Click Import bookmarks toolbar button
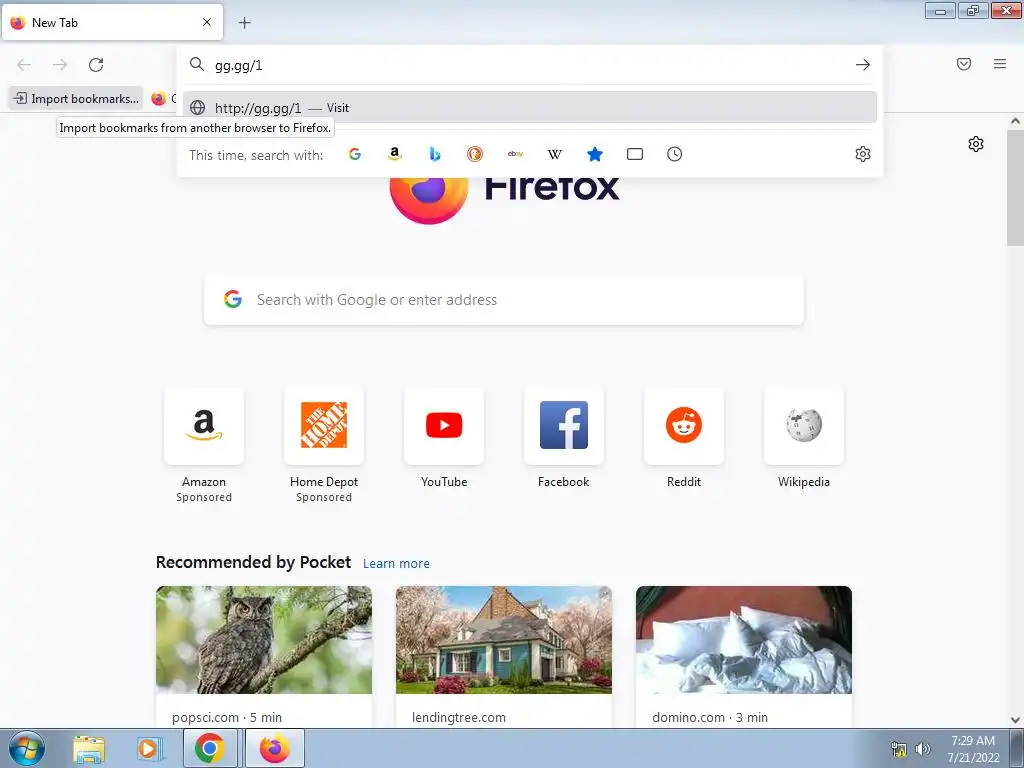 (76, 99)
